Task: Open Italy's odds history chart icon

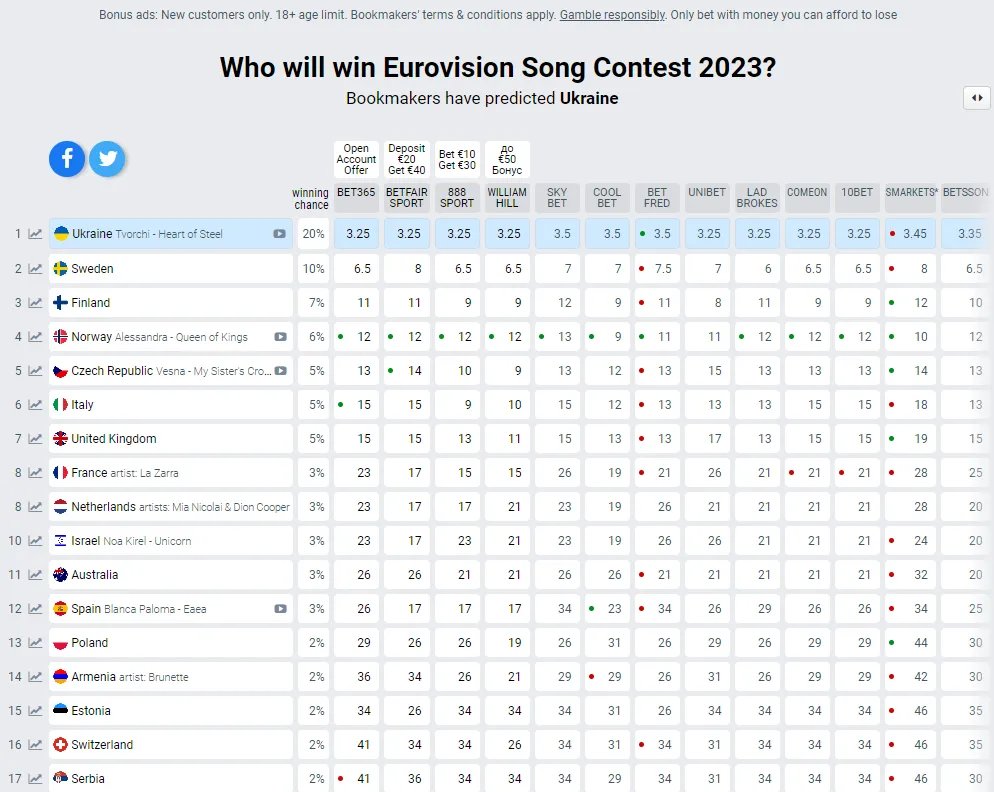Action: click(x=35, y=405)
